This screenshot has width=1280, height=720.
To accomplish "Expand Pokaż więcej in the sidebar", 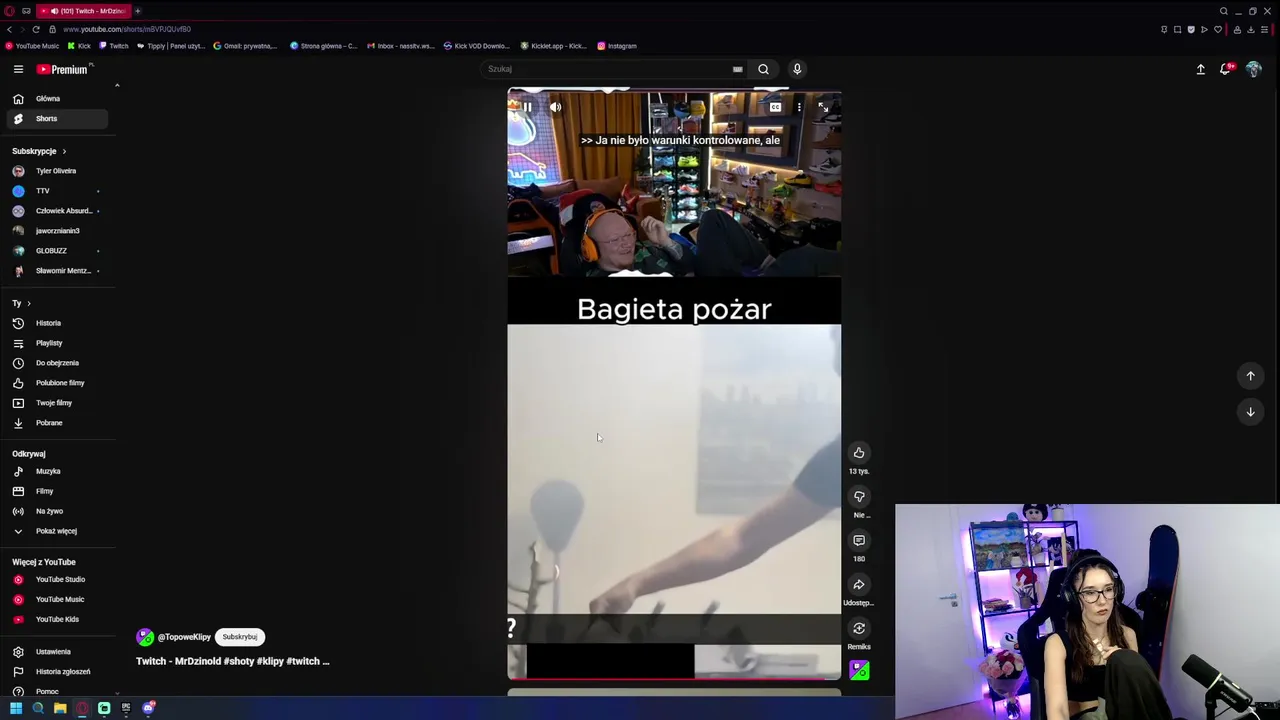I will point(58,531).
